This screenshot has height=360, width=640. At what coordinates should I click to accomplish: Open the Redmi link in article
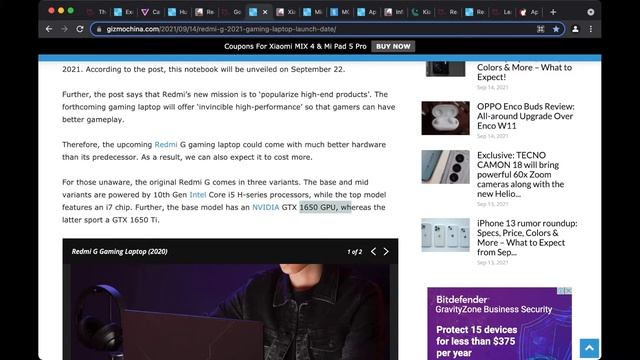click(x=166, y=144)
